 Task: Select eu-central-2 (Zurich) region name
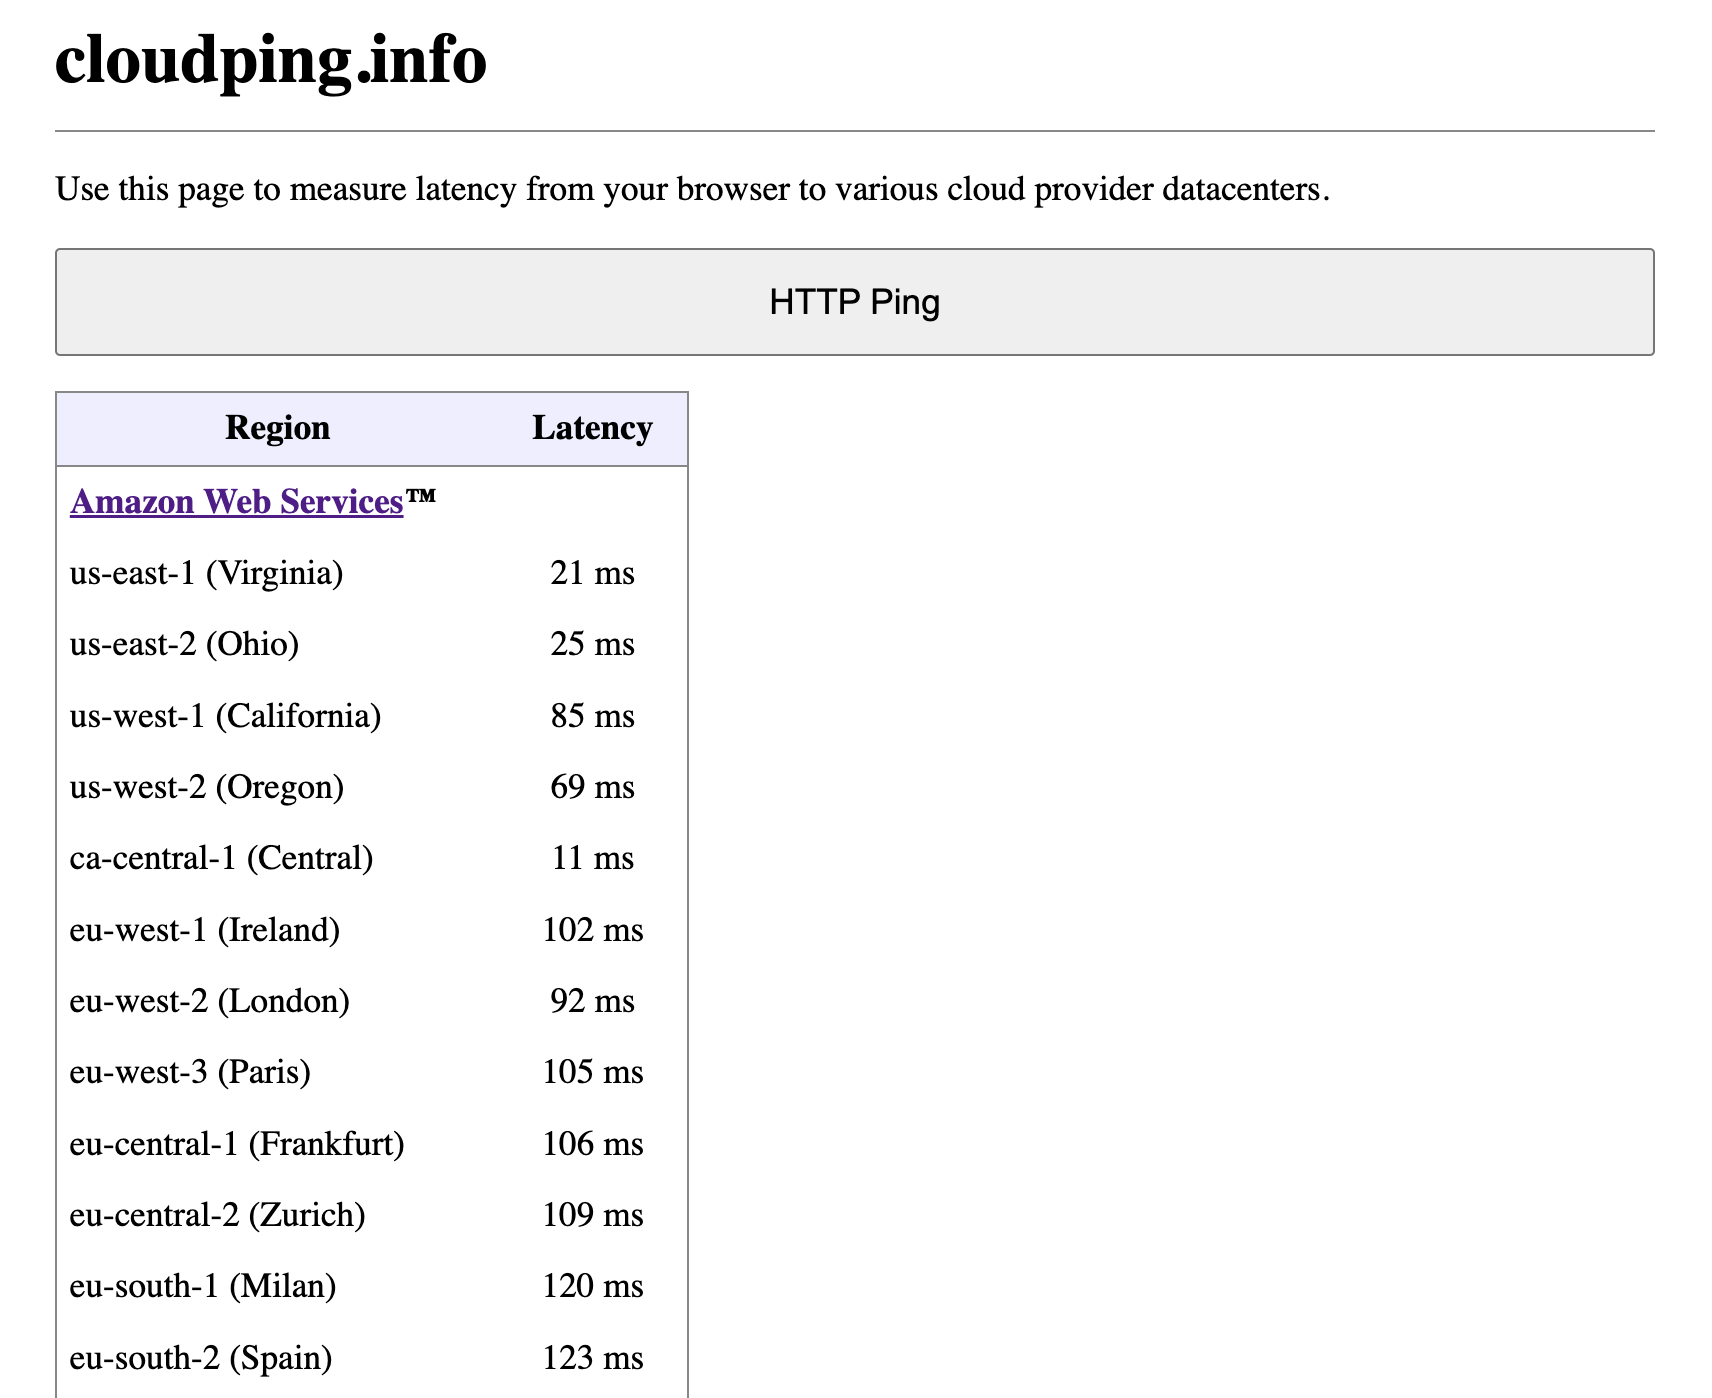point(217,1215)
